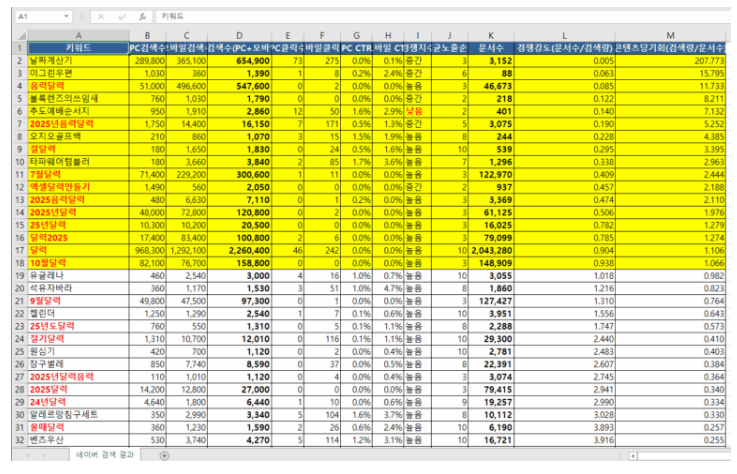This screenshot has width=737, height=474.
Task: Click mobile search count 1,292,100
Action: click(x=187, y=251)
